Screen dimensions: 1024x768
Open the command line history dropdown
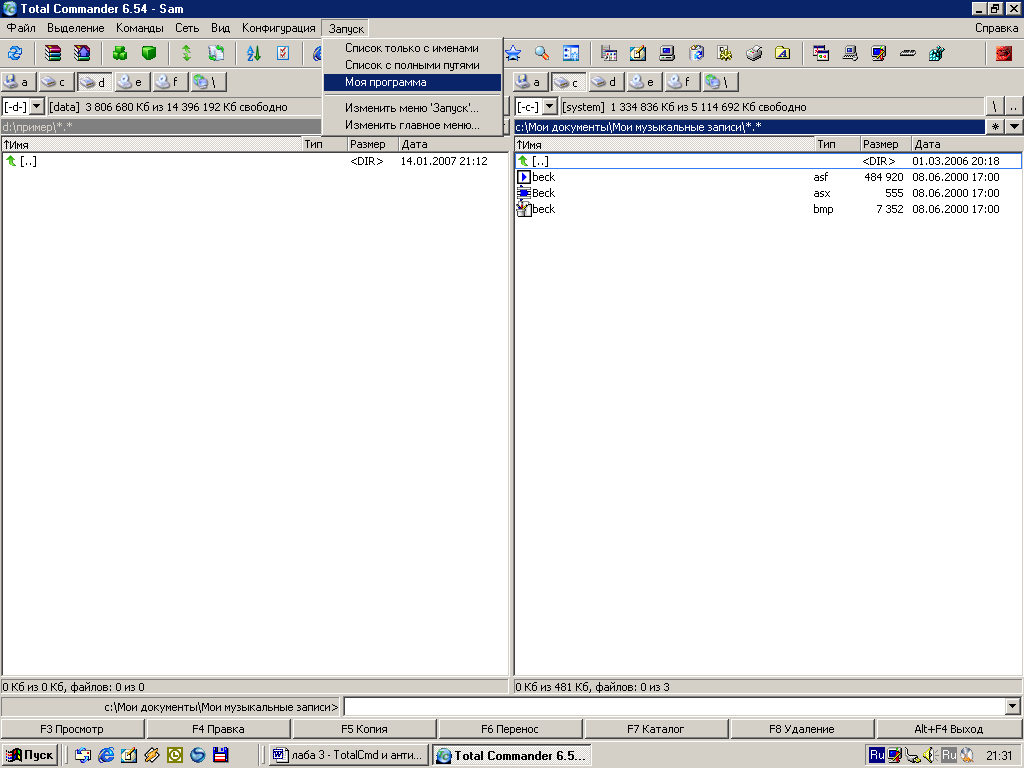tap(1012, 706)
